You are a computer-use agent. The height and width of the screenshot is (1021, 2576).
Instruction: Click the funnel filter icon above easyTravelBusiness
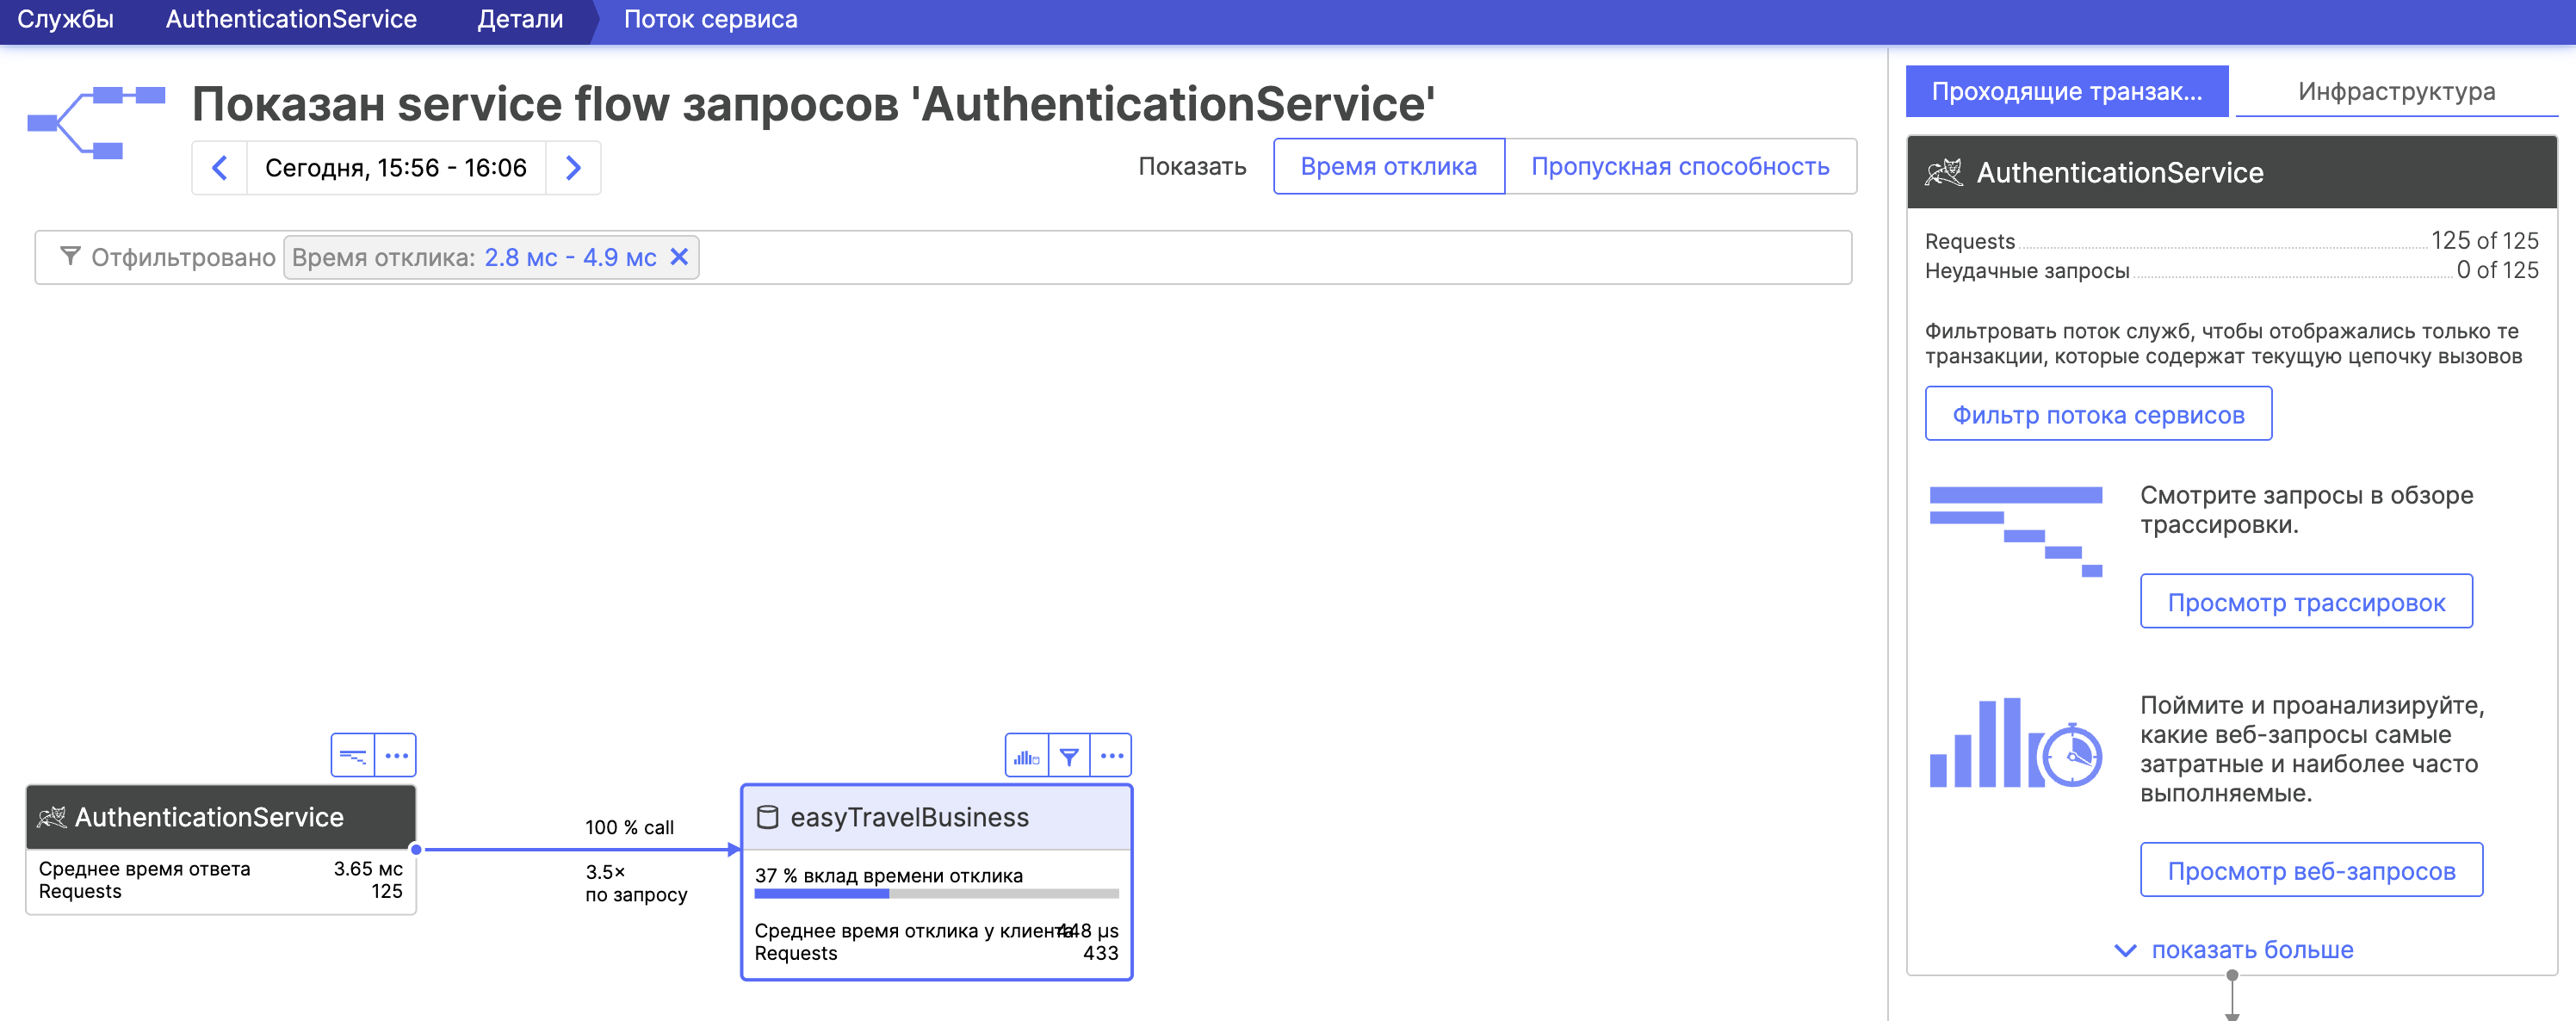(x=1069, y=756)
